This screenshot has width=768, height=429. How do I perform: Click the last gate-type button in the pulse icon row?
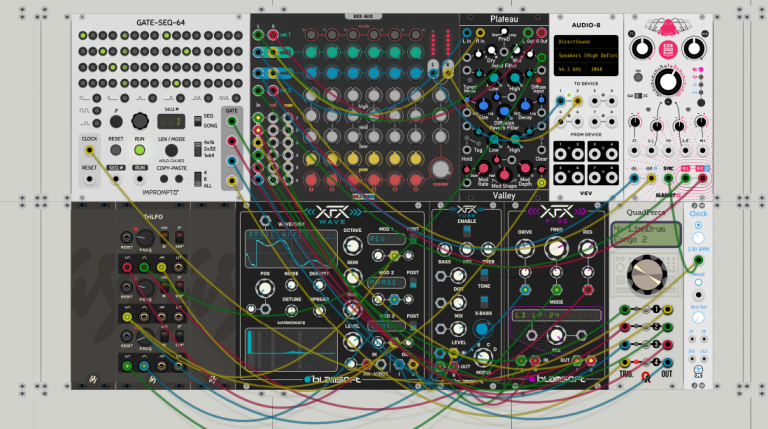237,98
